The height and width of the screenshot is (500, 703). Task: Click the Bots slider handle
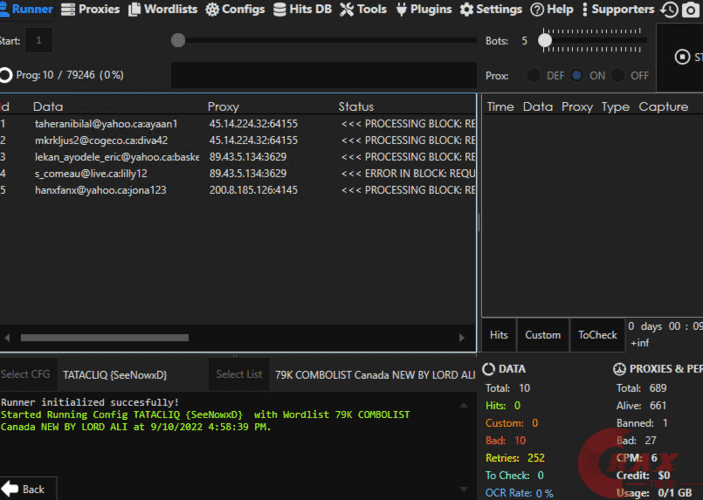[x=545, y=41]
